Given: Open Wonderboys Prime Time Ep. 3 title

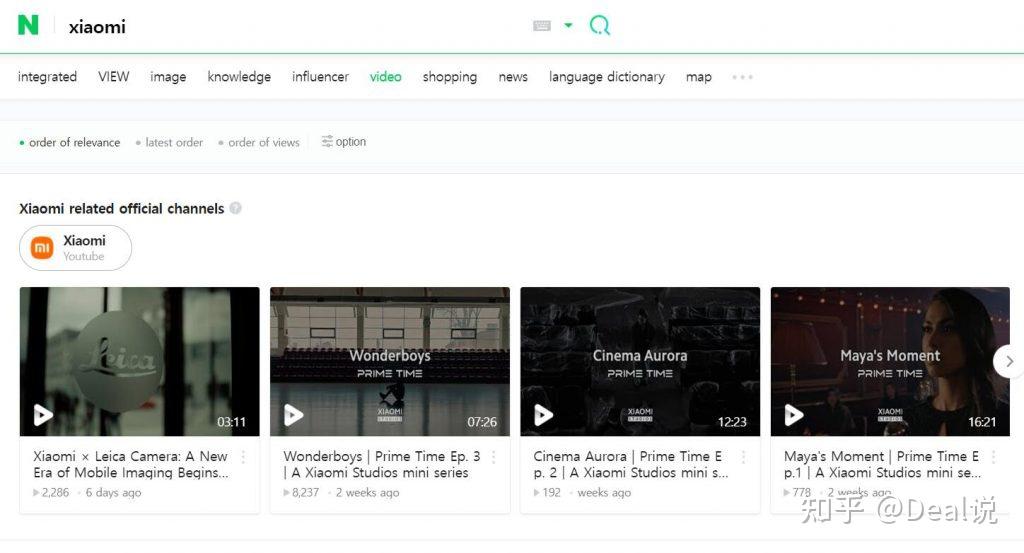Looking at the screenshot, I should click(381, 464).
